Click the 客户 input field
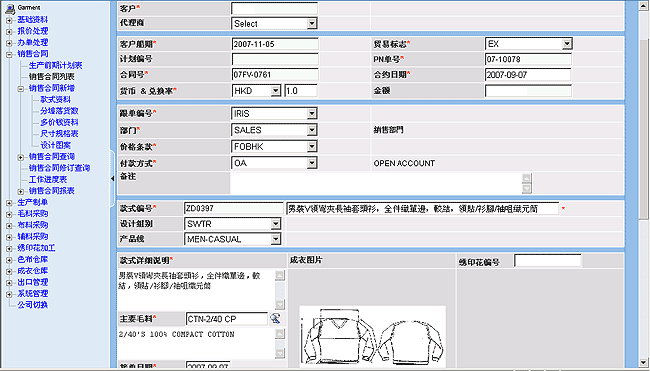Image resolution: width=650 pixels, height=371 pixels. coord(274,8)
